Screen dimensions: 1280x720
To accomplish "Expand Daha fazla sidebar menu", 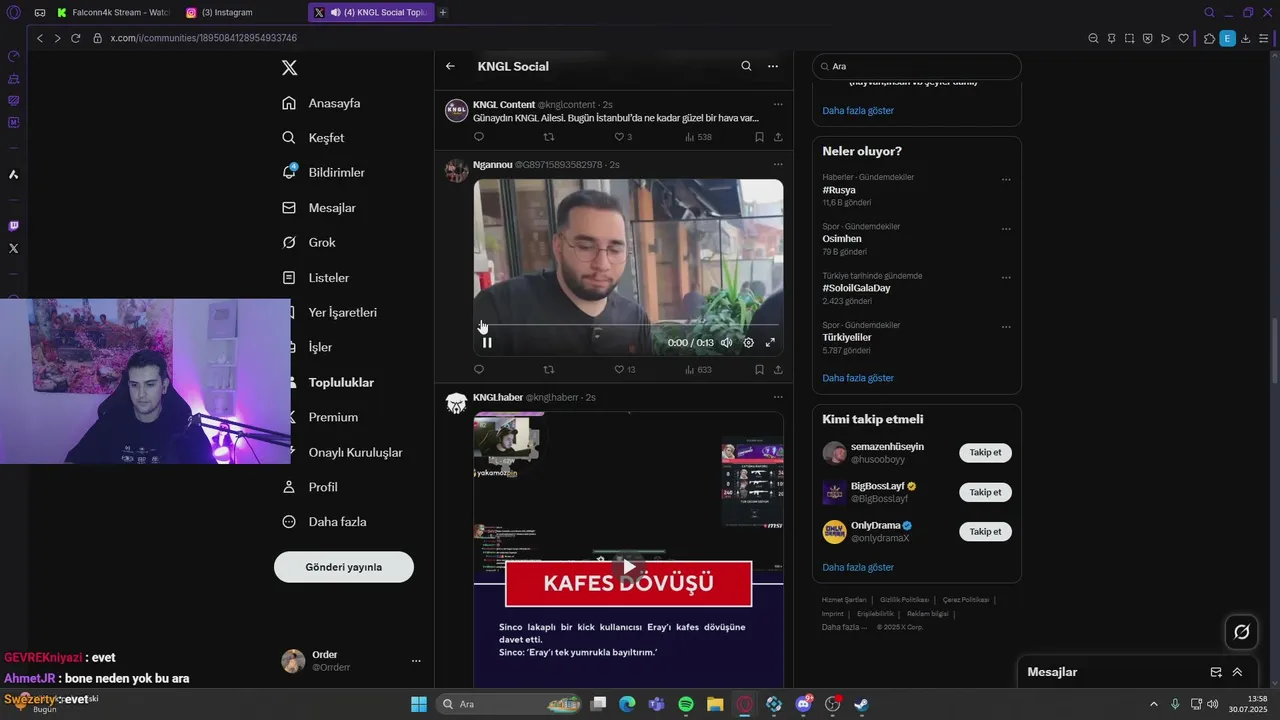I will click(x=324, y=522).
